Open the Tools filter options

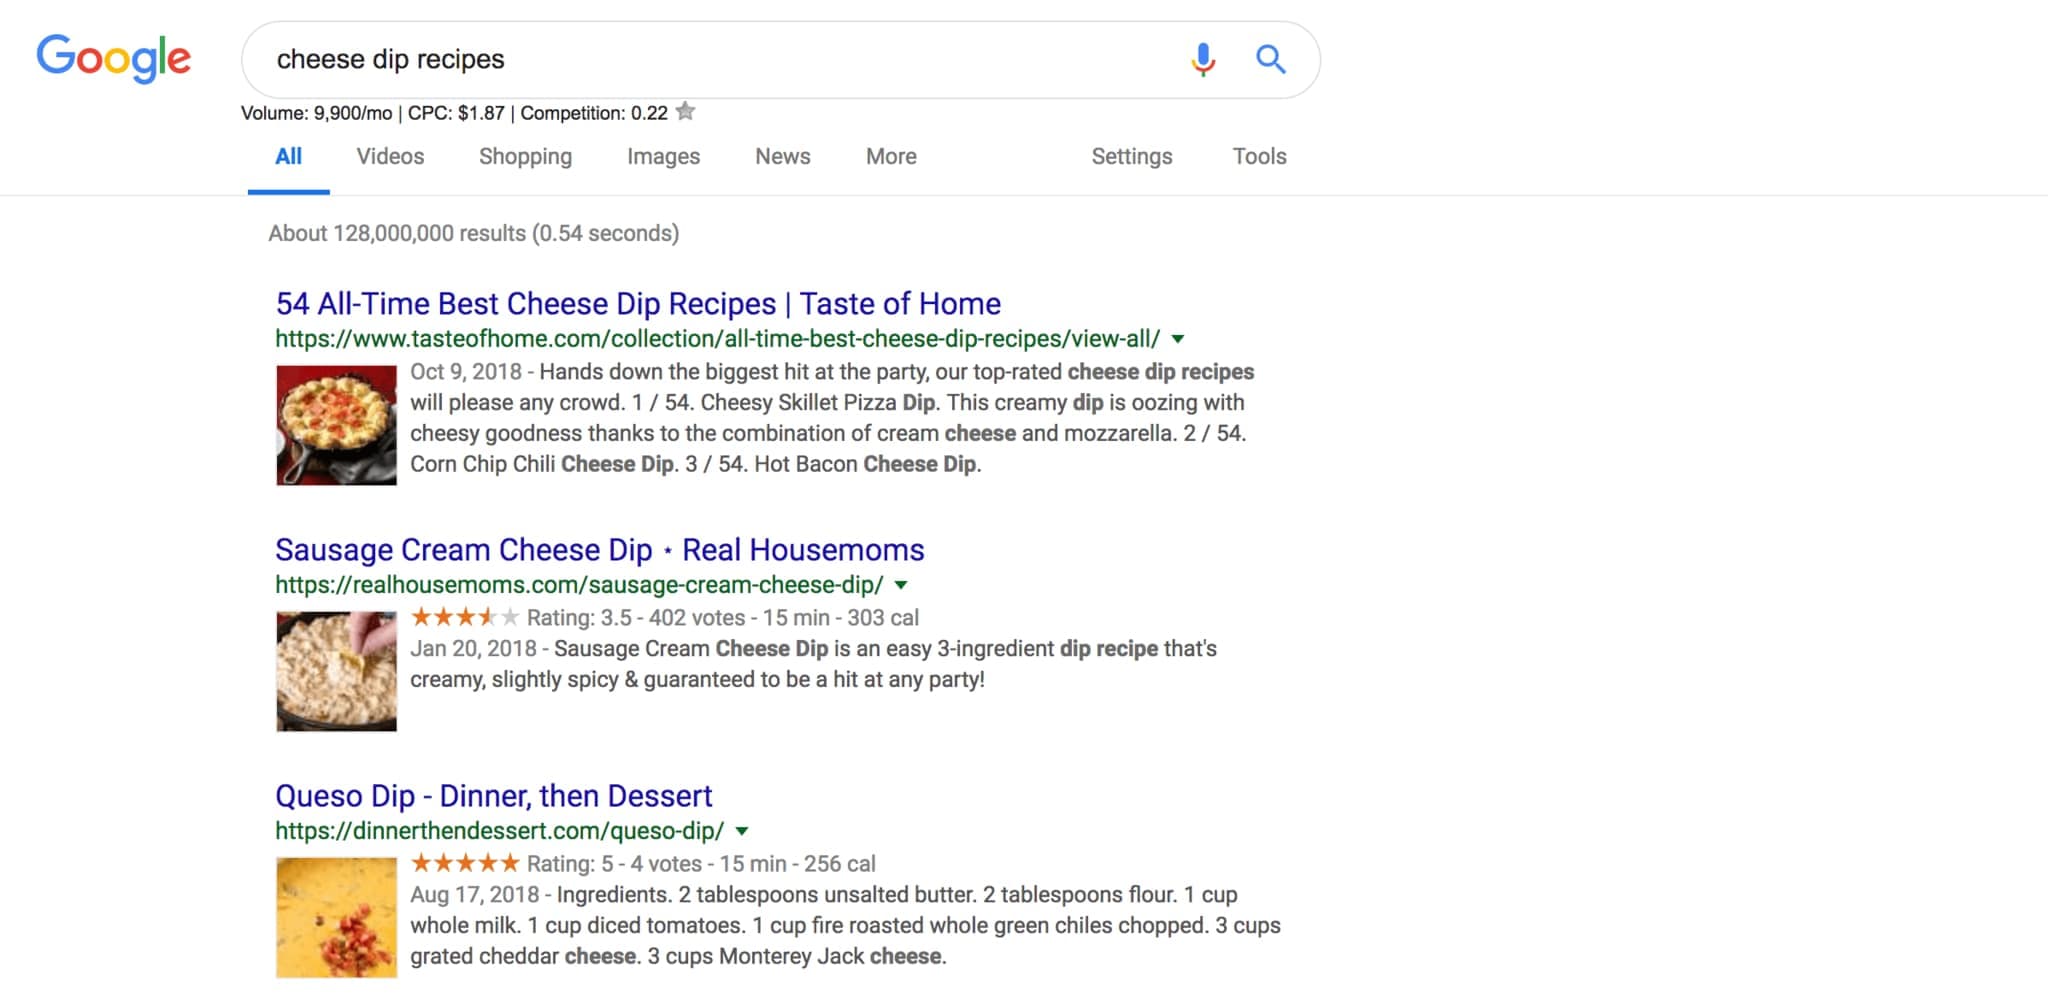point(1259,157)
